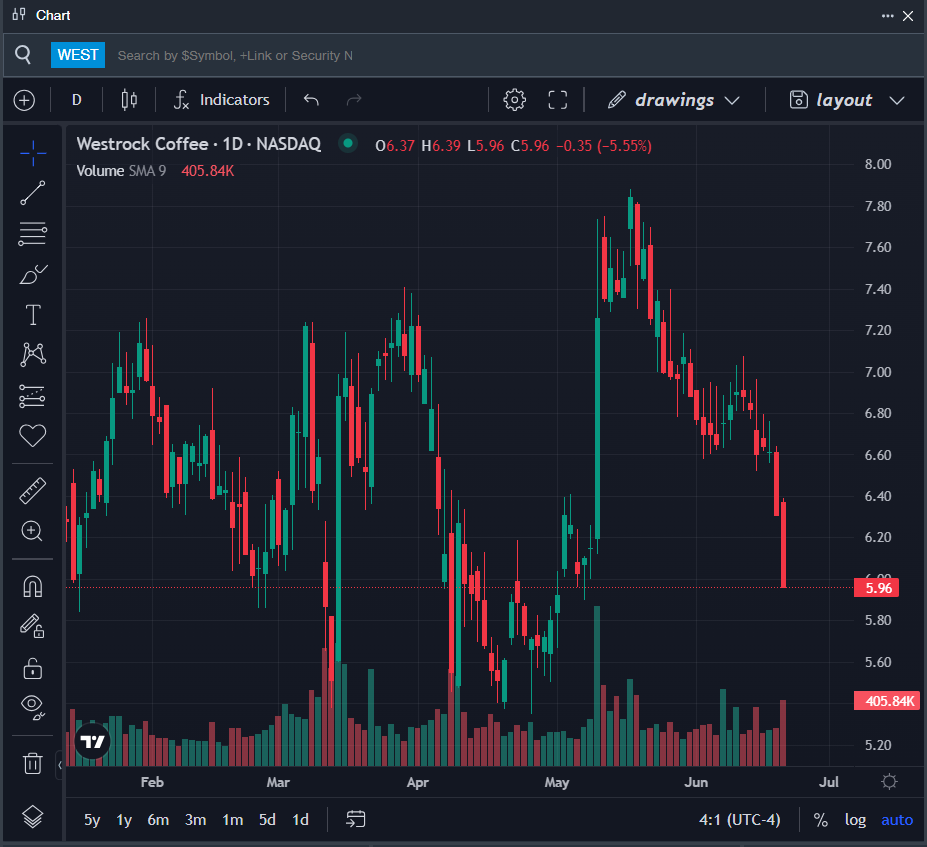Switch to the 3m time range
Image resolution: width=927 pixels, height=847 pixels.
[195, 820]
